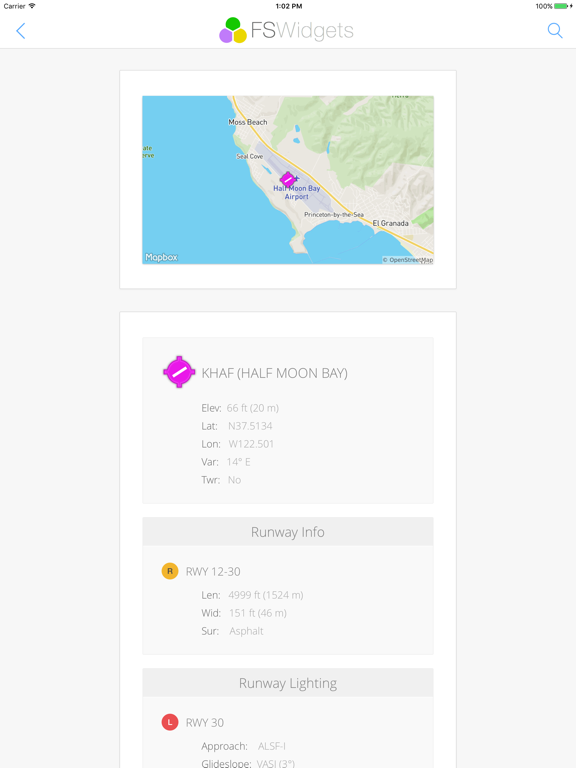Screen dimensions: 576x768
Task: Tap the Half Moon Bay Airport label
Action: (297, 192)
